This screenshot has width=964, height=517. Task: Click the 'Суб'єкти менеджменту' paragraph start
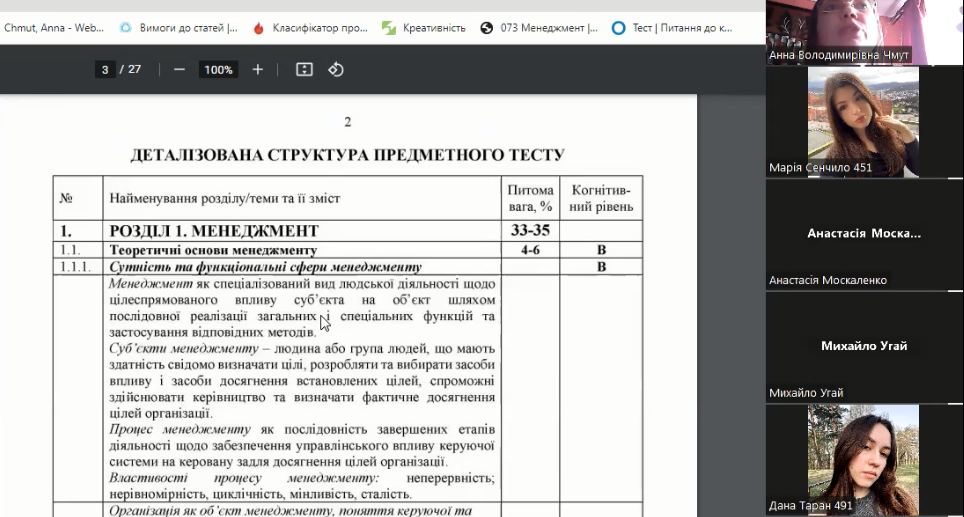click(x=184, y=349)
